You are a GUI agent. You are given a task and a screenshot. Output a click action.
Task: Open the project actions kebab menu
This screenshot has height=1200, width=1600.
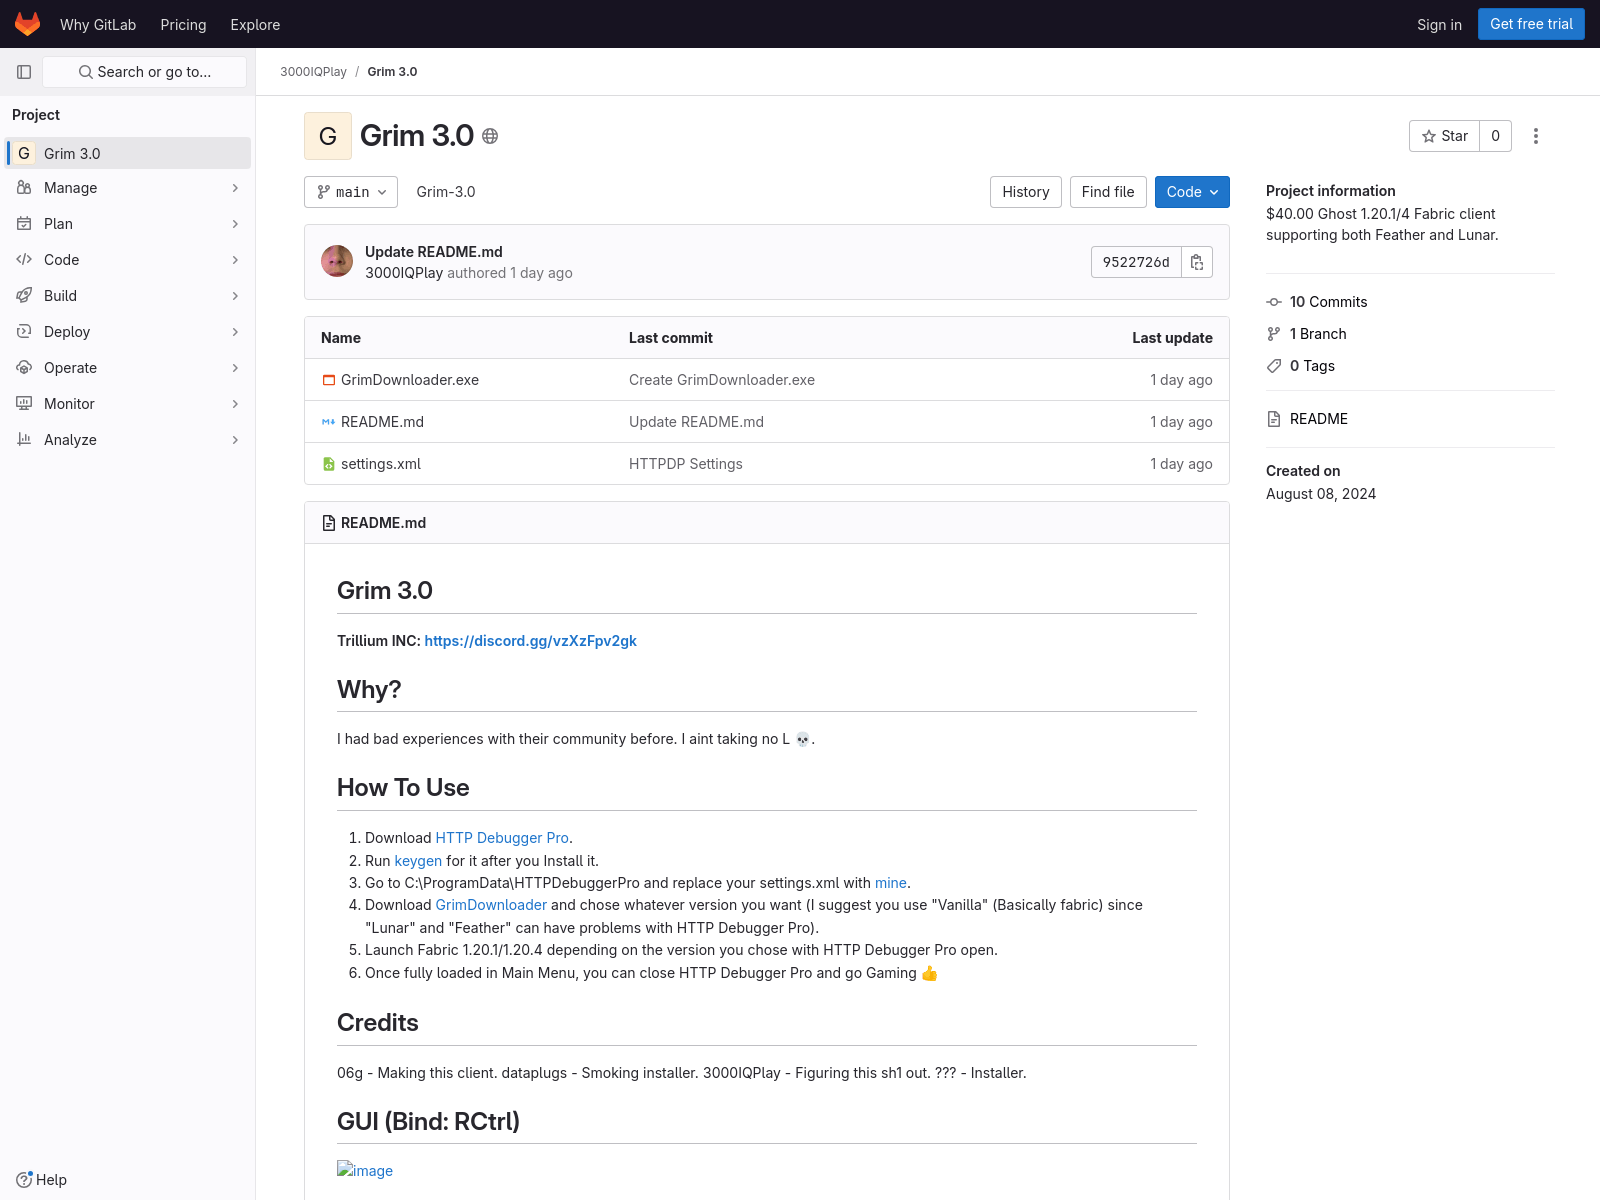[1536, 136]
